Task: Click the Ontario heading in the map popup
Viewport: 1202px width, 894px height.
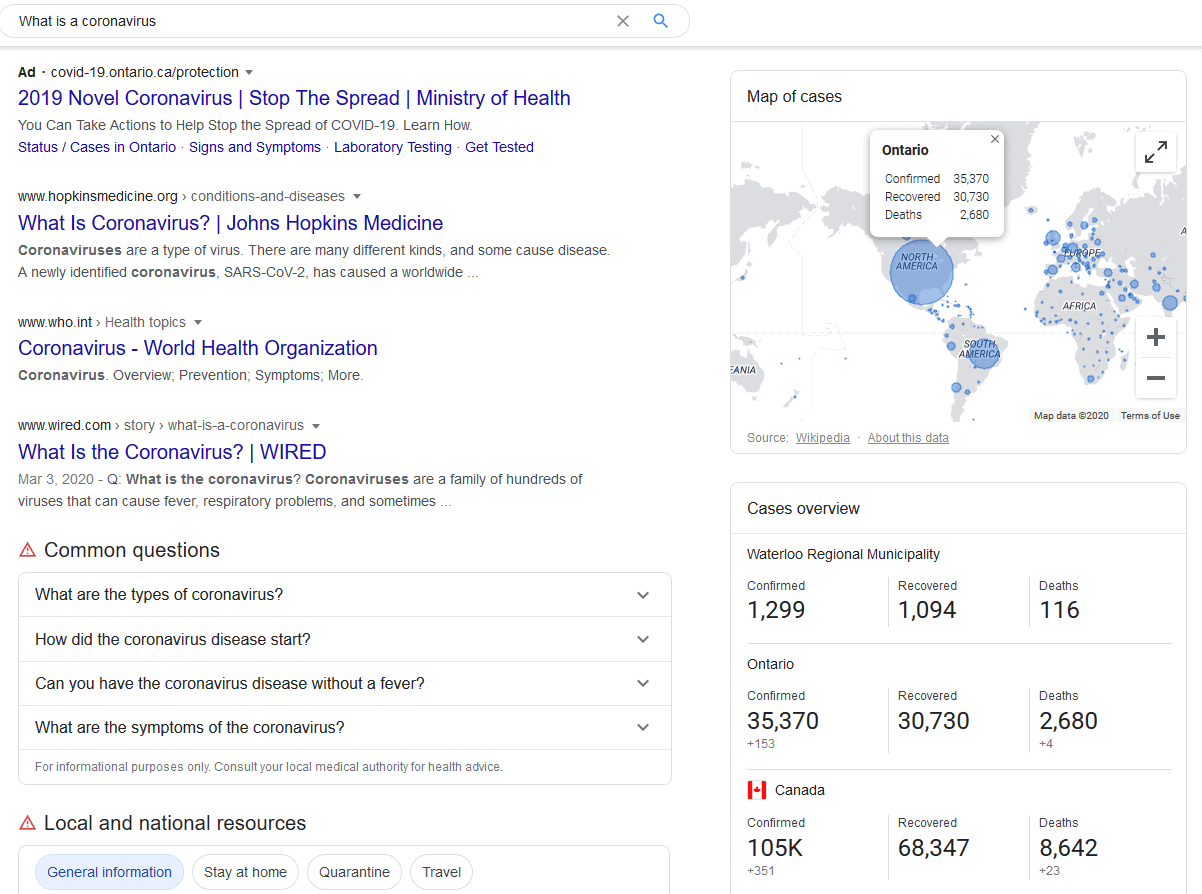Action: click(x=905, y=150)
